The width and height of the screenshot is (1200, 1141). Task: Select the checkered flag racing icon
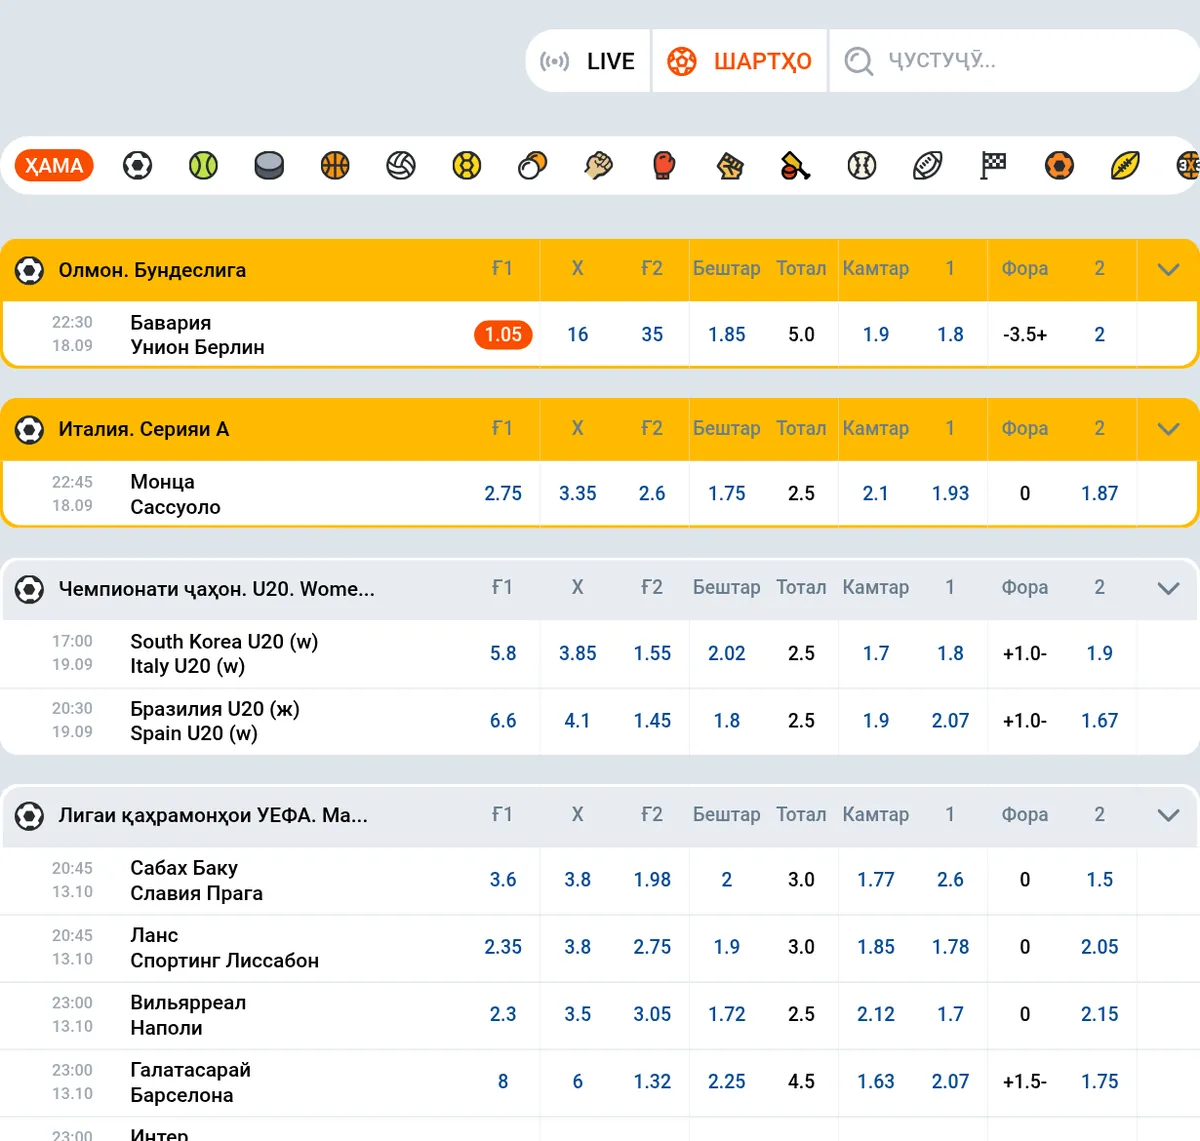pos(993,165)
